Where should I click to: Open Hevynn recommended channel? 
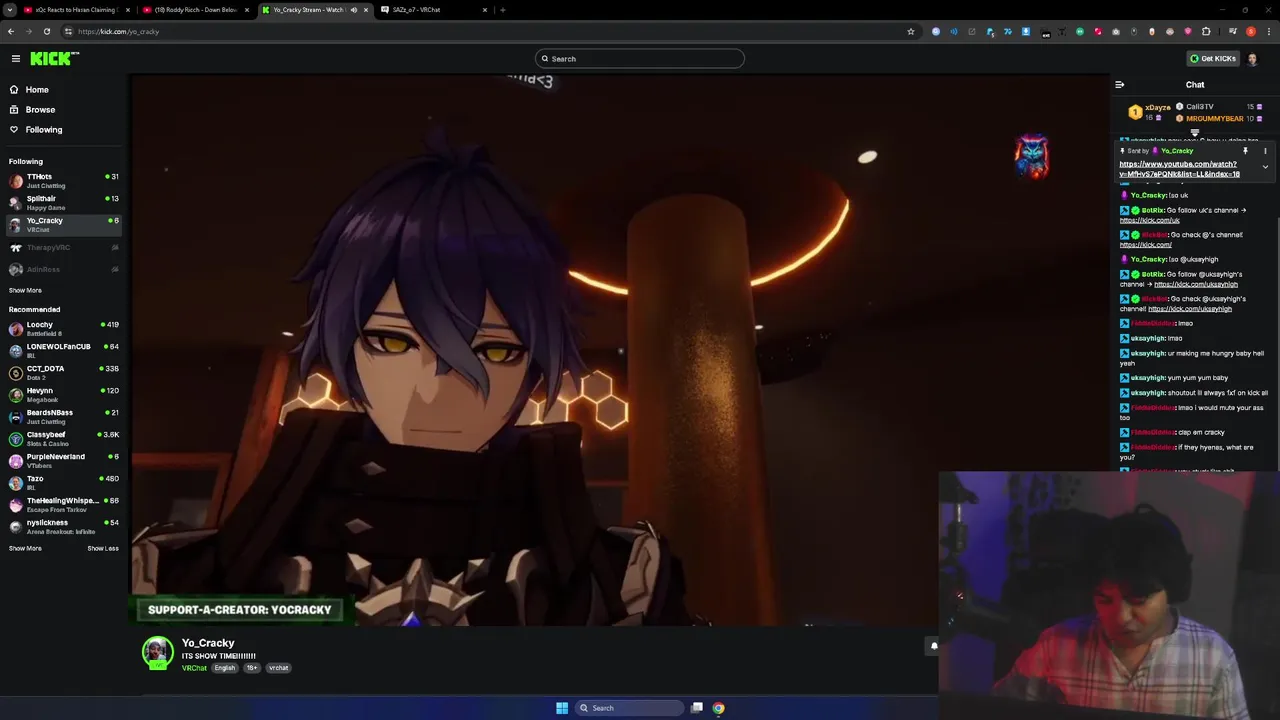pyautogui.click(x=63, y=395)
